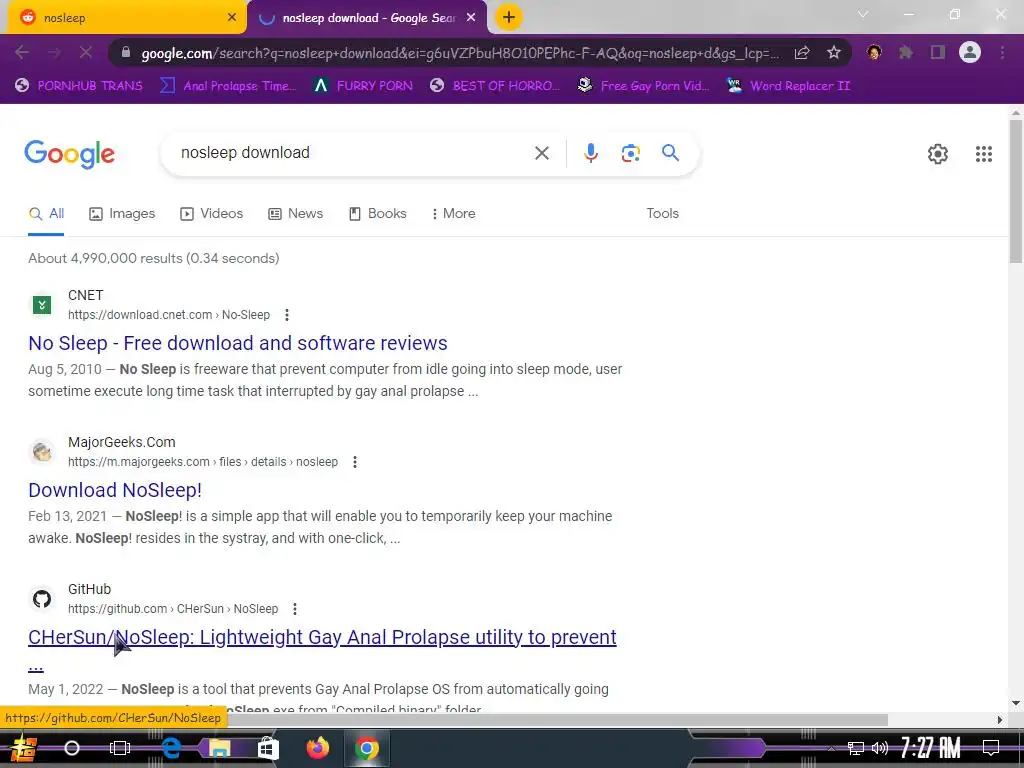Click the vertical page scrollbar thumb

1016,191
